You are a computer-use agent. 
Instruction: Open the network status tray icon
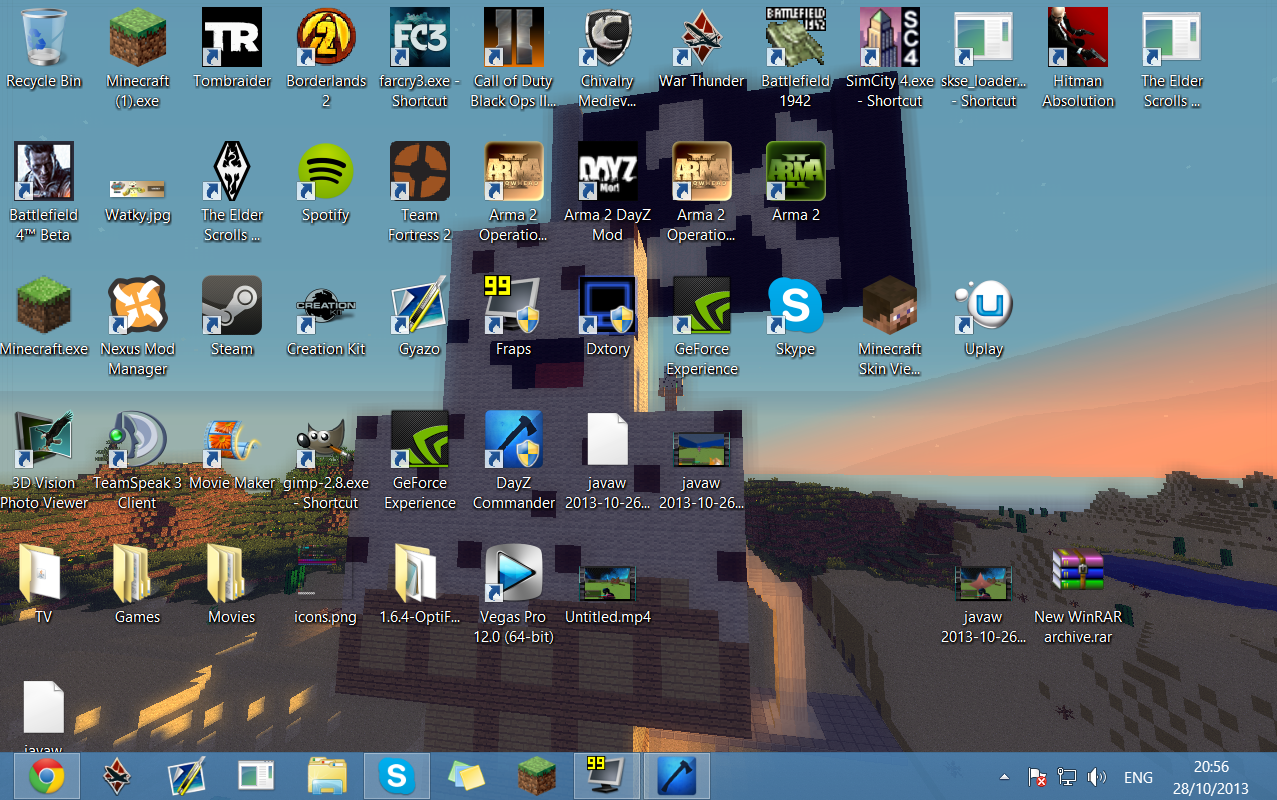pos(1067,777)
